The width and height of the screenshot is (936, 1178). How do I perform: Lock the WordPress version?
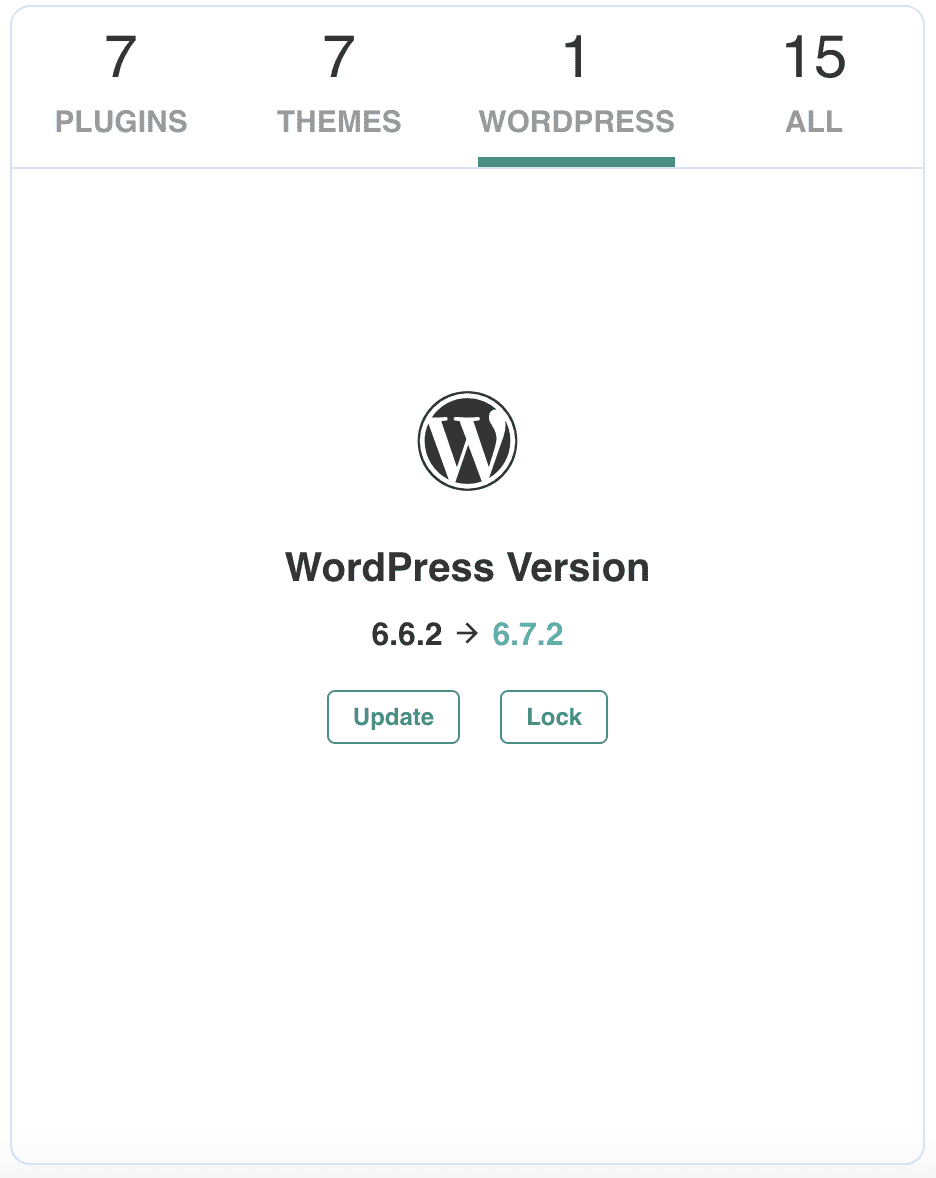pyautogui.click(x=554, y=717)
